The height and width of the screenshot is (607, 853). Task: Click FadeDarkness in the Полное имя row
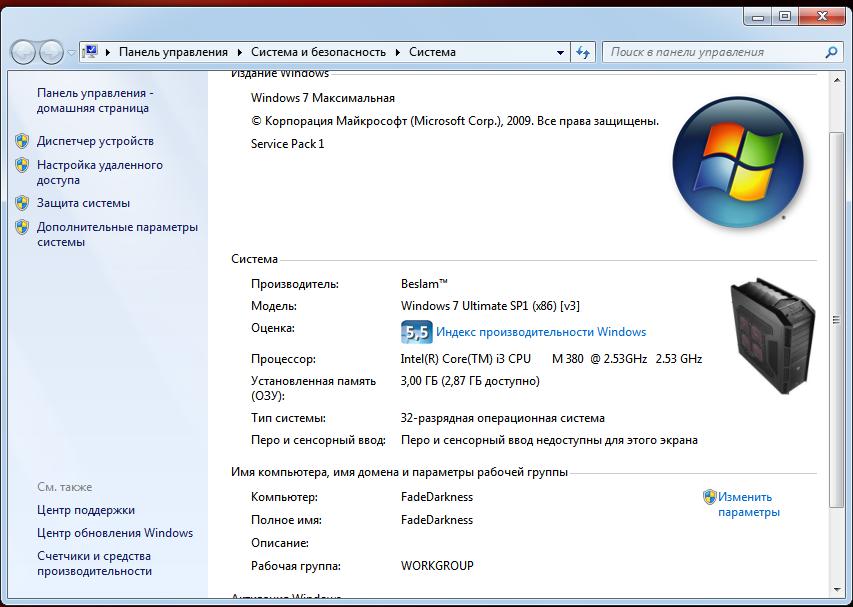click(x=437, y=520)
